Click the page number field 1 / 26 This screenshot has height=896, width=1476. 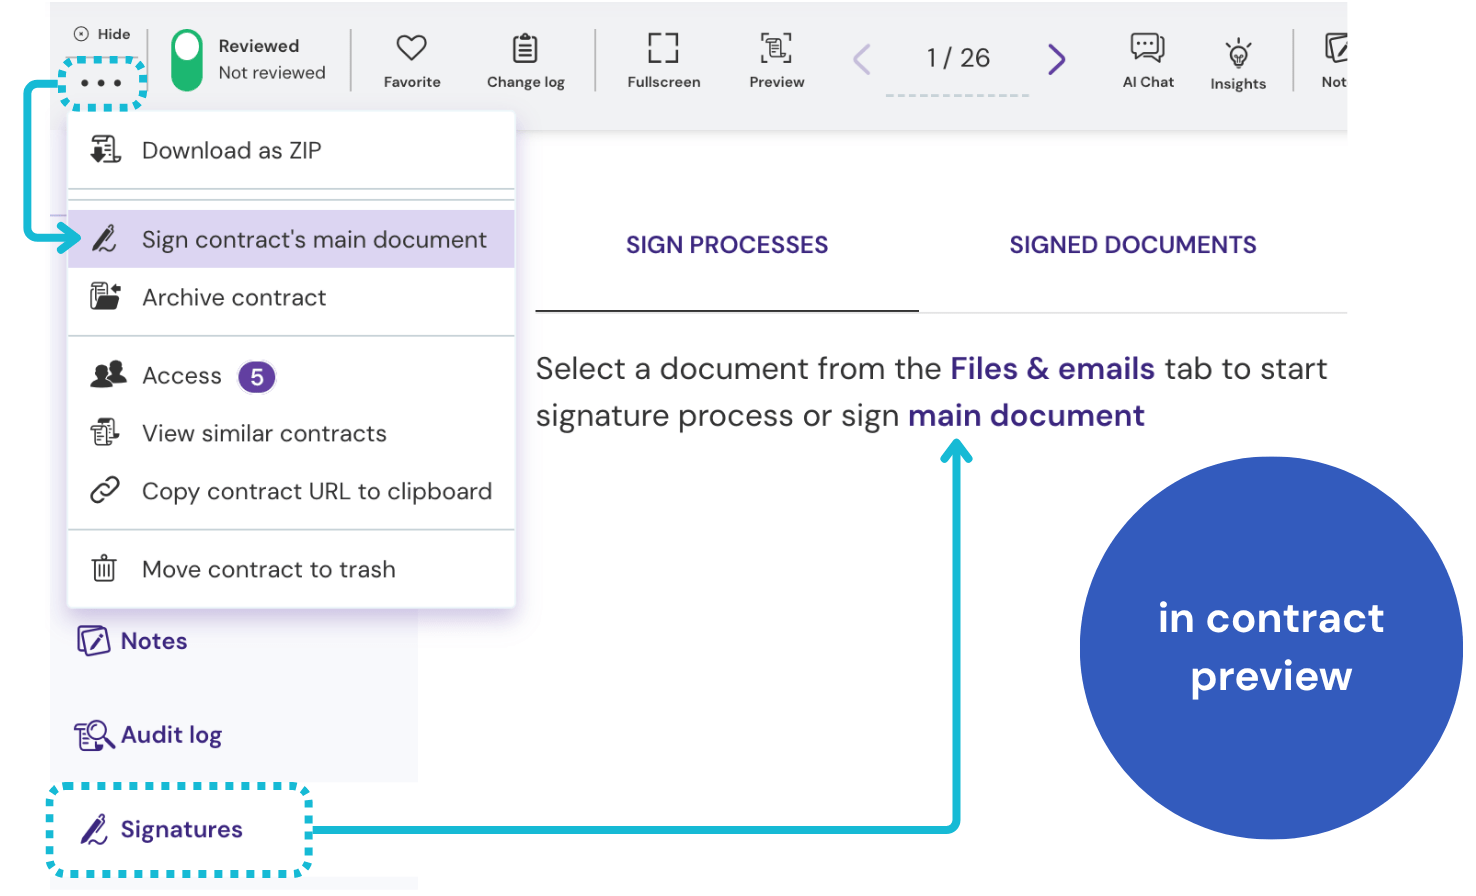(x=958, y=58)
